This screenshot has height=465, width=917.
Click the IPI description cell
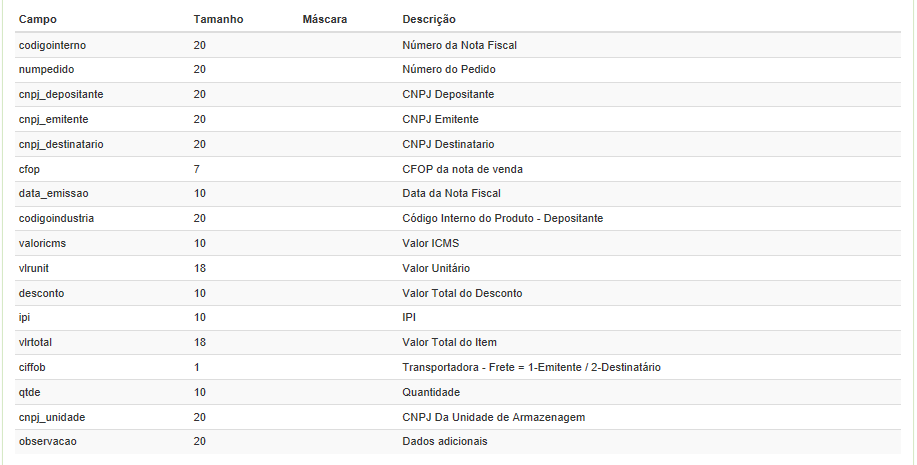click(x=409, y=317)
